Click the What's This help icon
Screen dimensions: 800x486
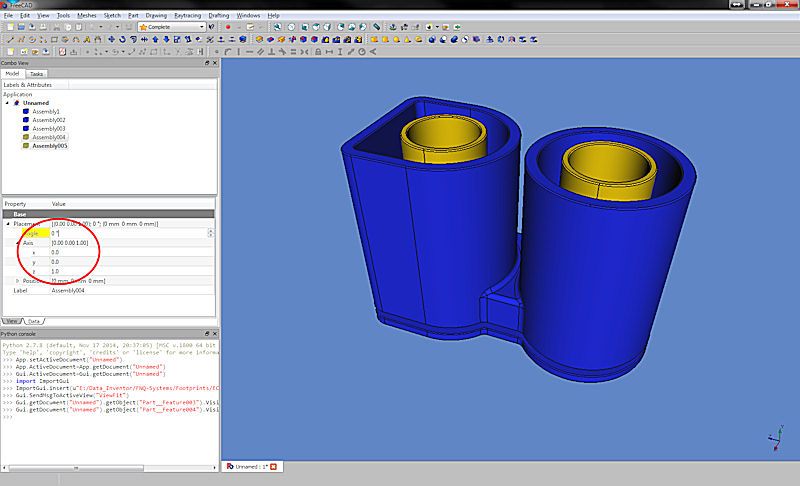tap(212, 27)
